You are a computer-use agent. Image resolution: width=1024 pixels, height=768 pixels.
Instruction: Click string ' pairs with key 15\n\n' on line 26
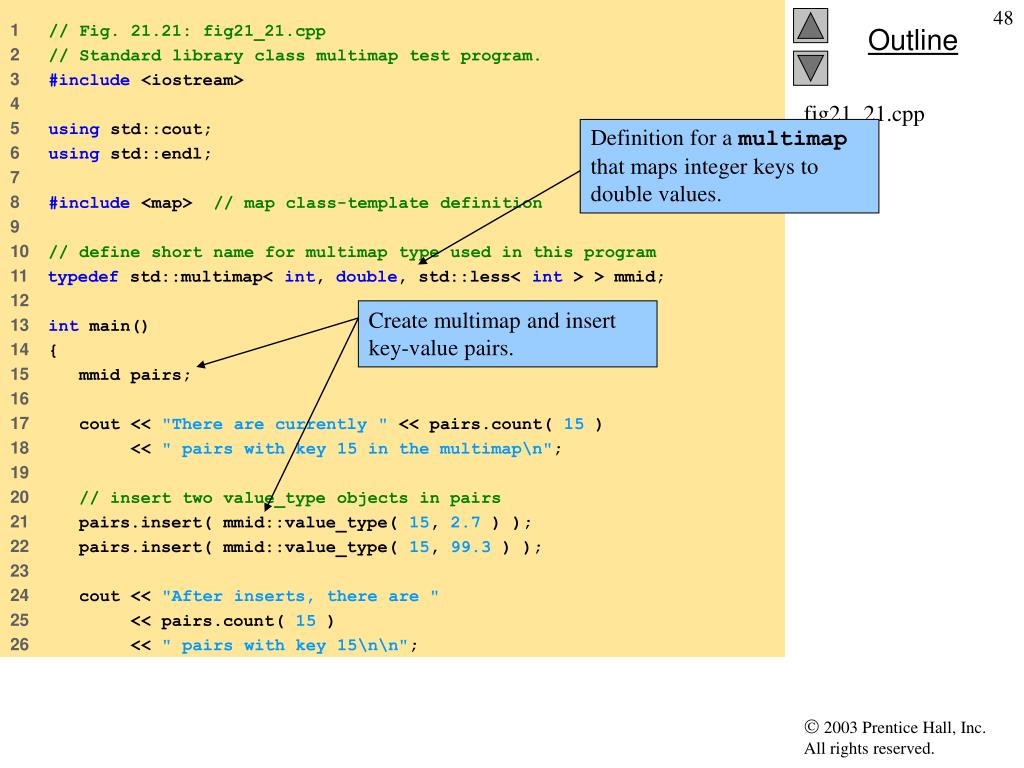(x=285, y=645)
